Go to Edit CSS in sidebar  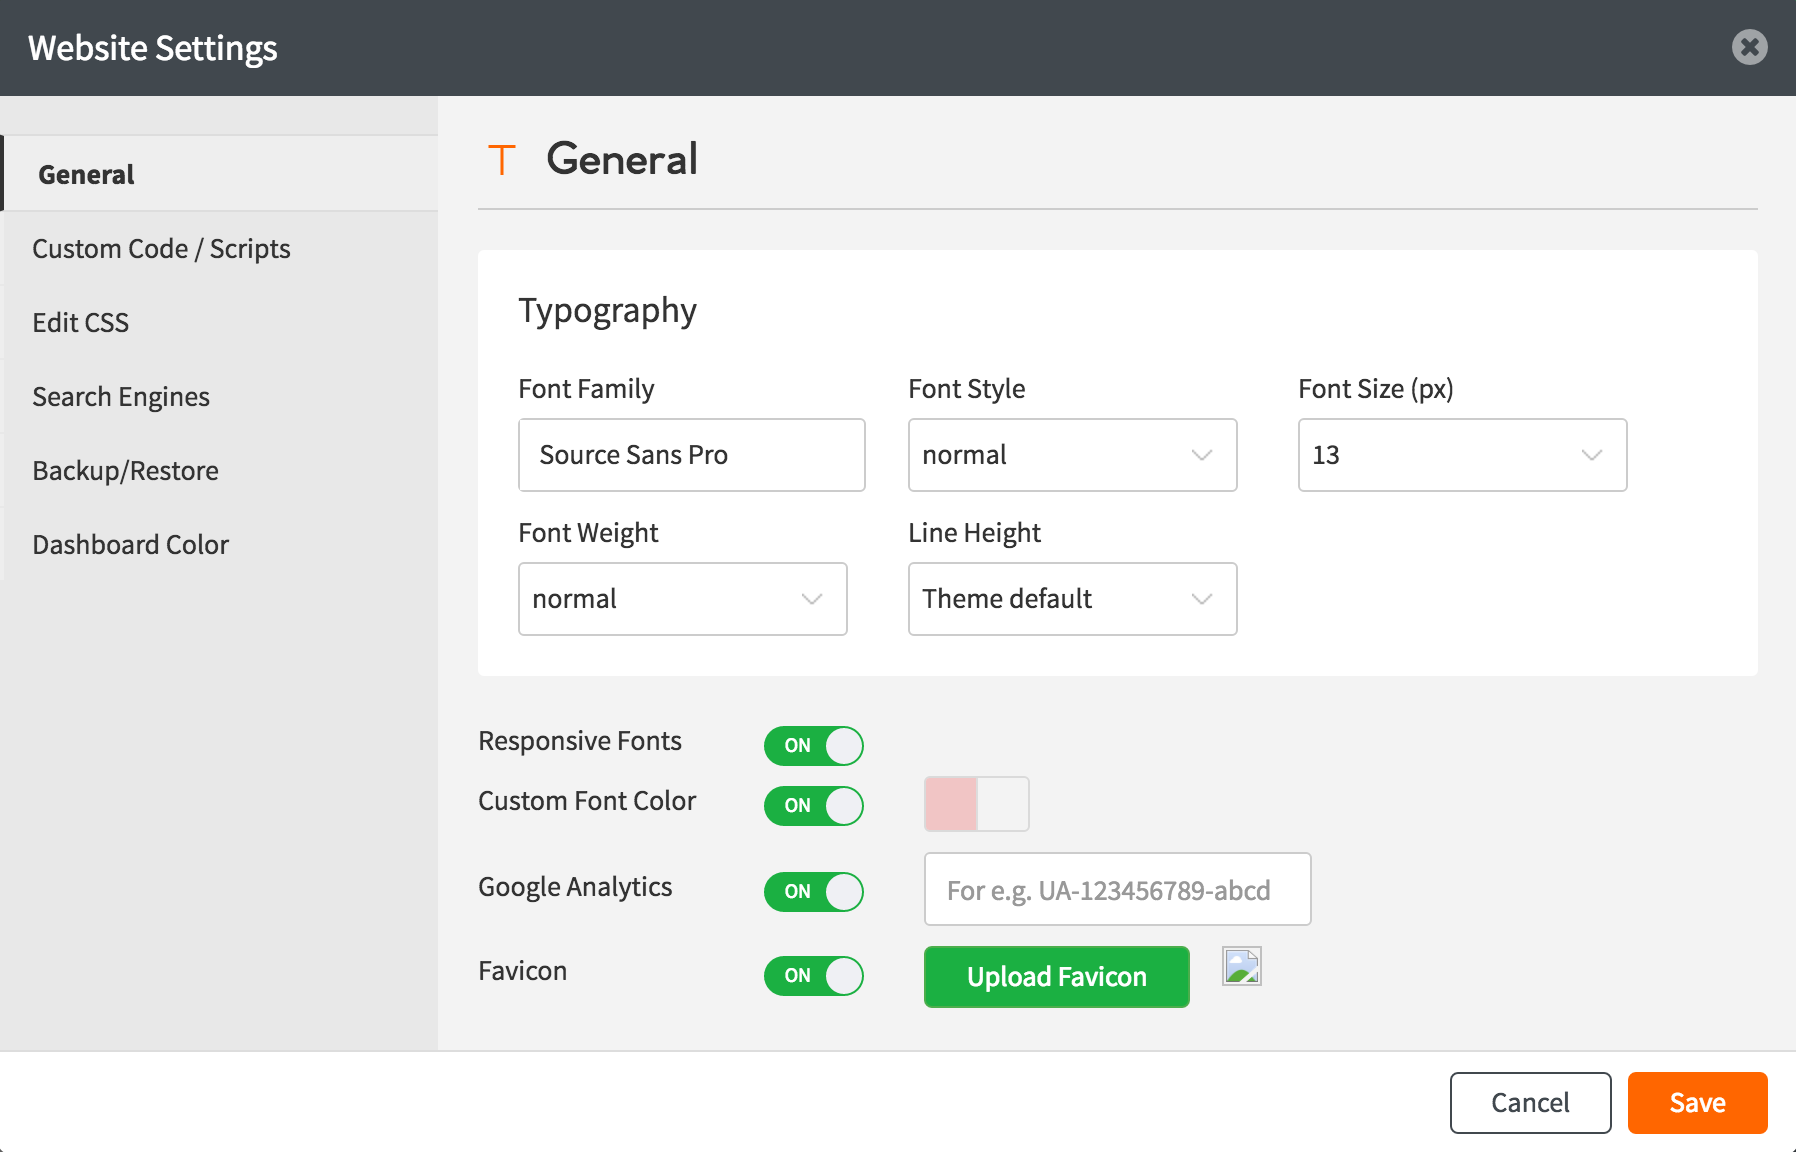[x=81, y=323]
